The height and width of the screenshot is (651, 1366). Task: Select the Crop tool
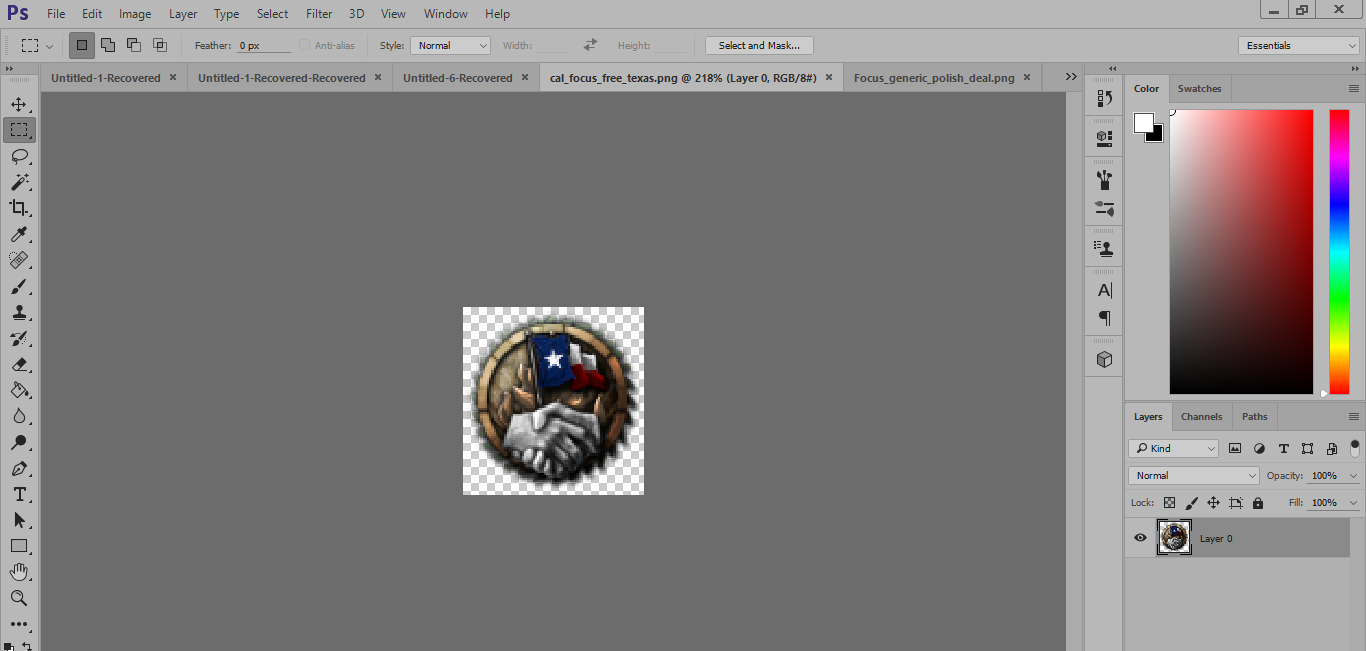(19, 208)
